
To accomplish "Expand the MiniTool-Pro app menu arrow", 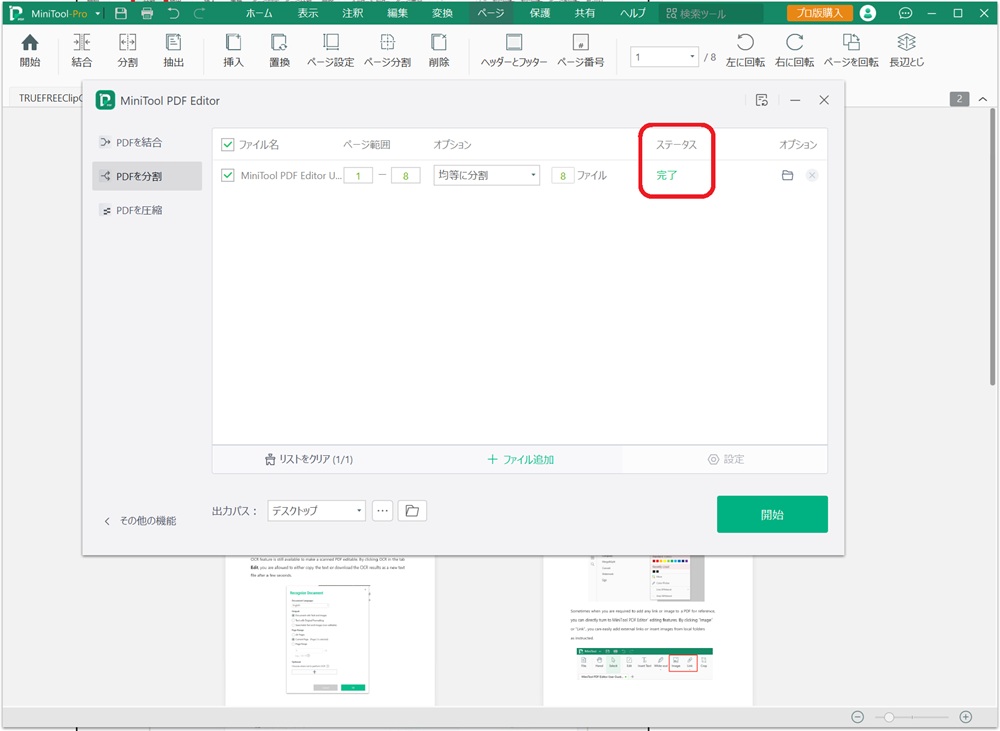I will click(x=98, y=13).
